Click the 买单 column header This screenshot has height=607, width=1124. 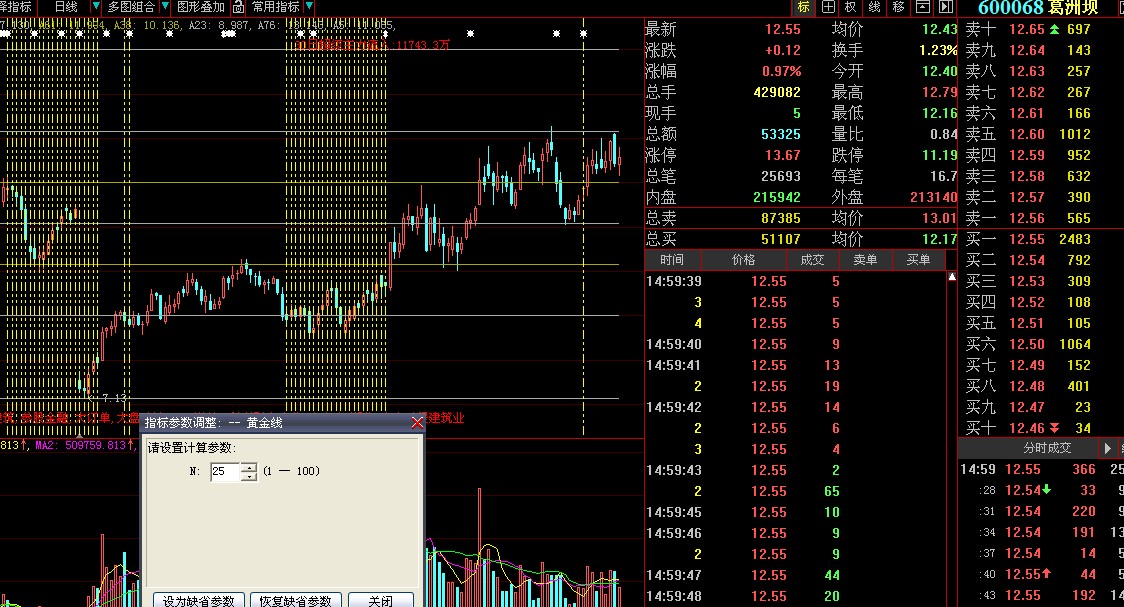pos(918,260)
